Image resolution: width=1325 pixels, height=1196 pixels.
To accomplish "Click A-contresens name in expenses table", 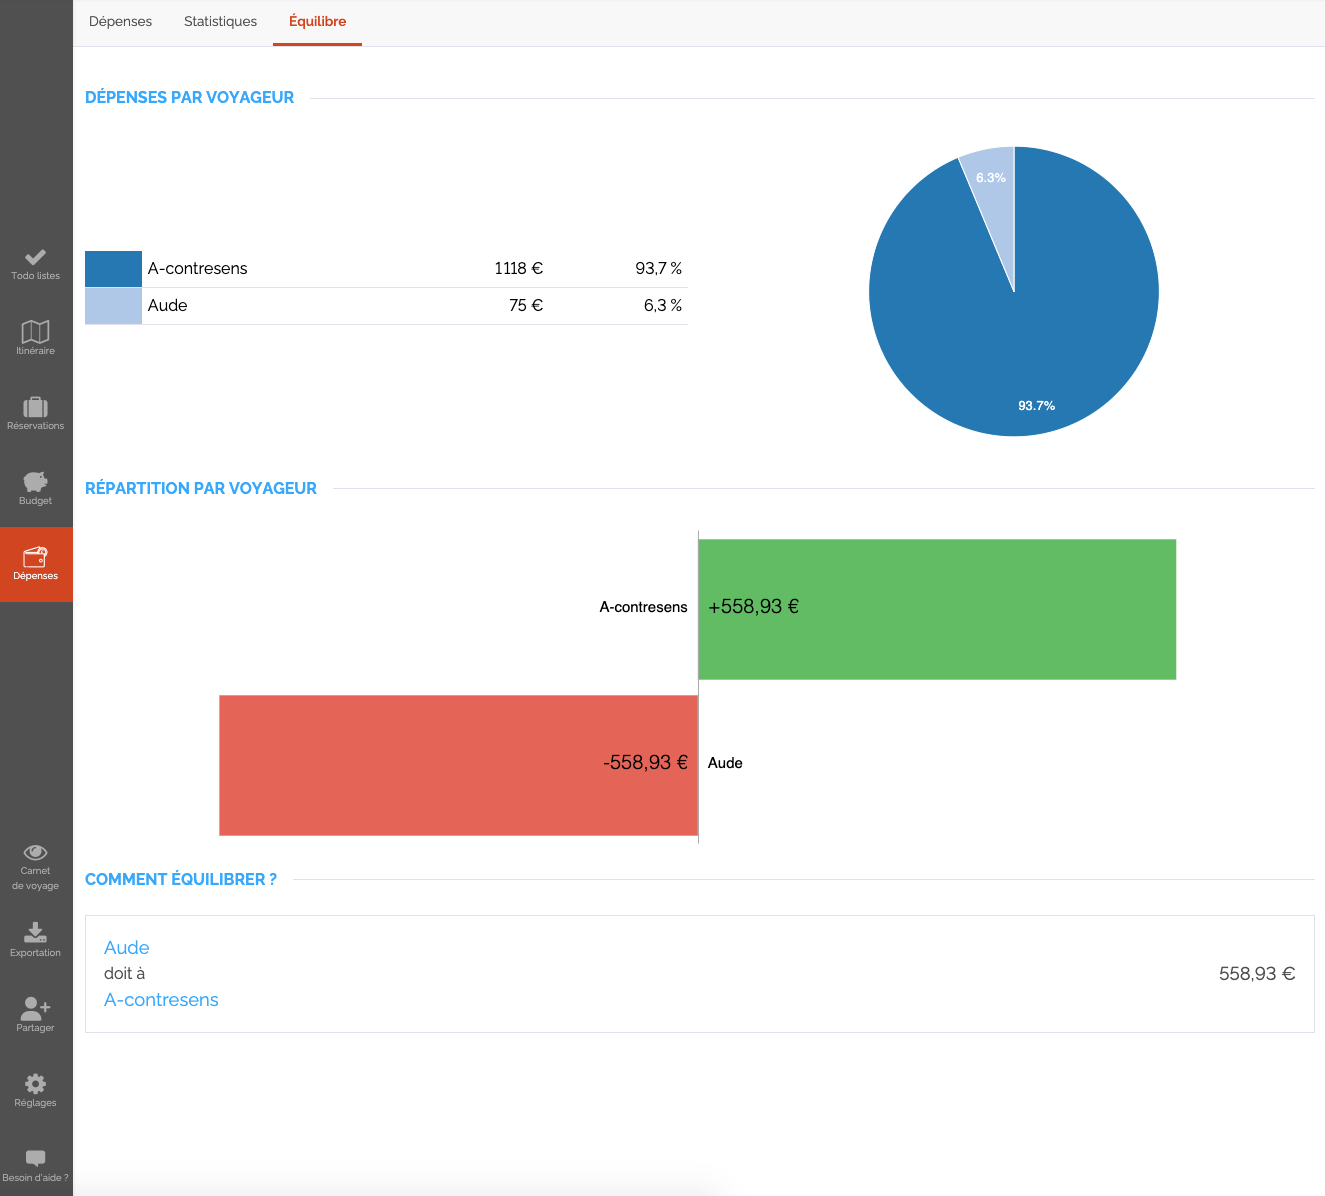I will [197, 269].
